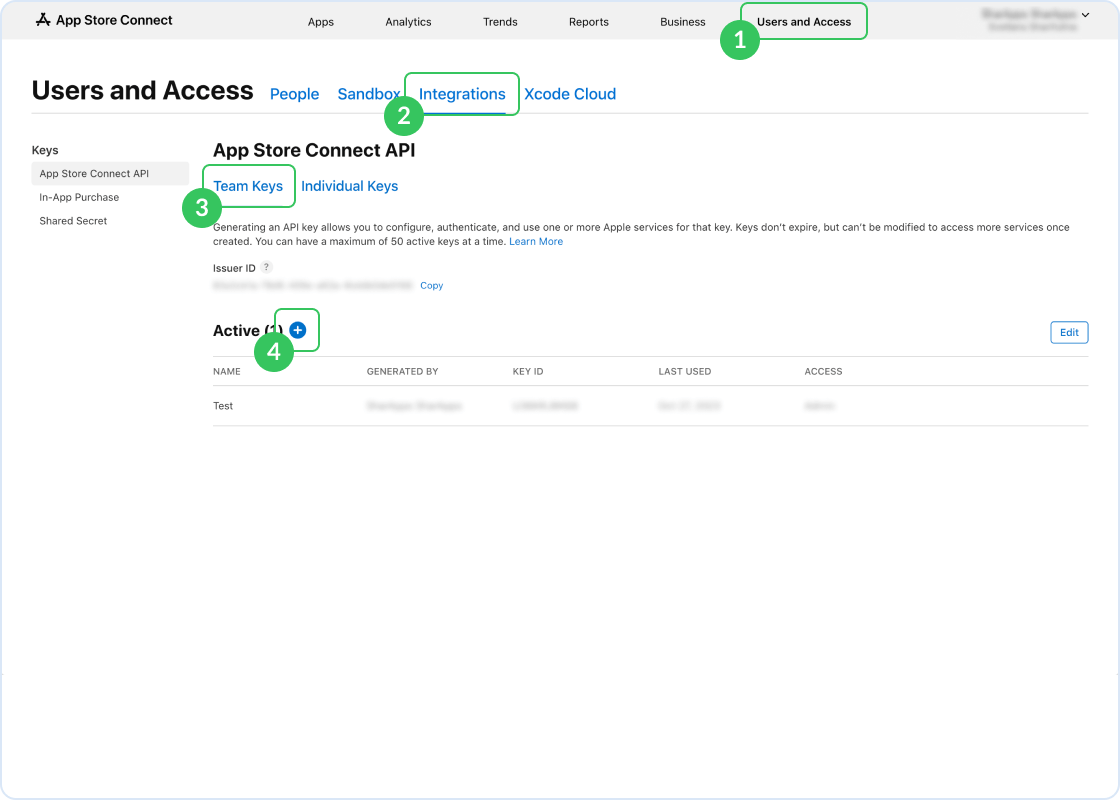Open the Learn More link
1120x800 pixels.
coord(536,241)
